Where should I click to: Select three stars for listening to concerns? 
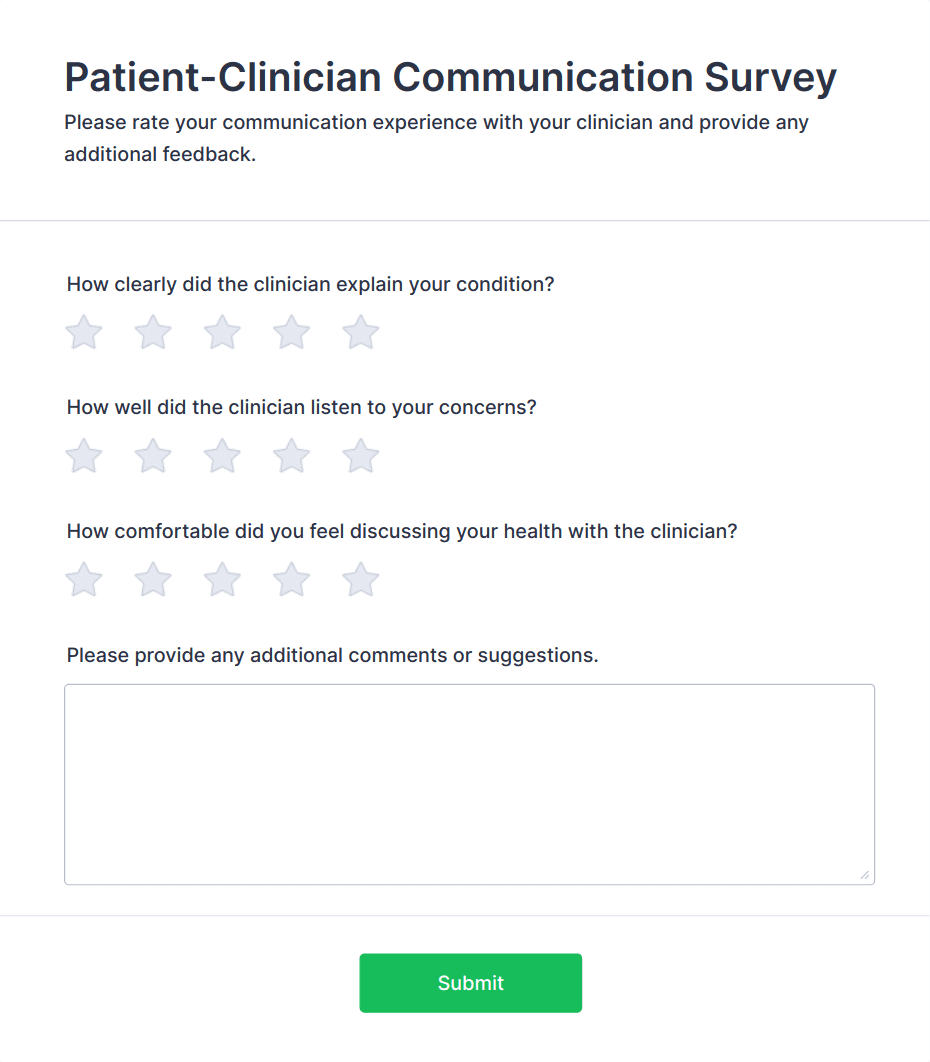(222, 457)
